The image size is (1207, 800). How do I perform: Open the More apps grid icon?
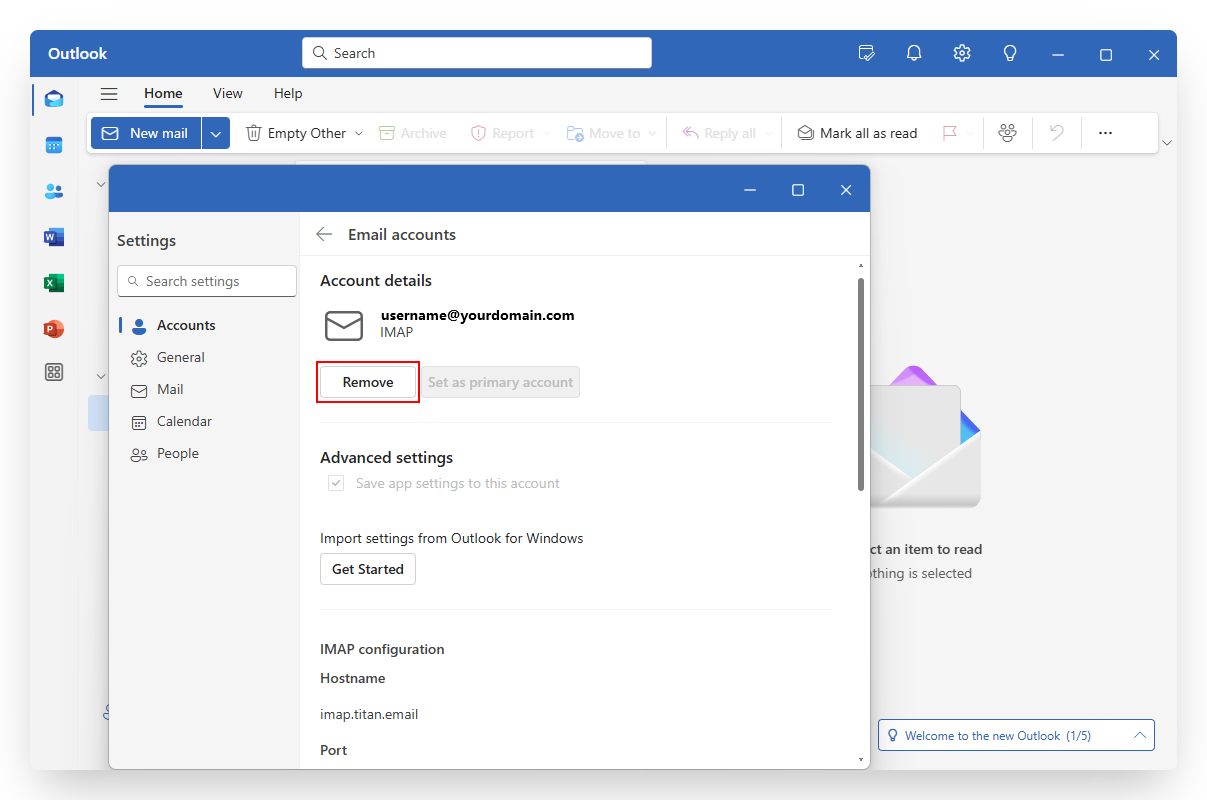(x=54, y=372)
